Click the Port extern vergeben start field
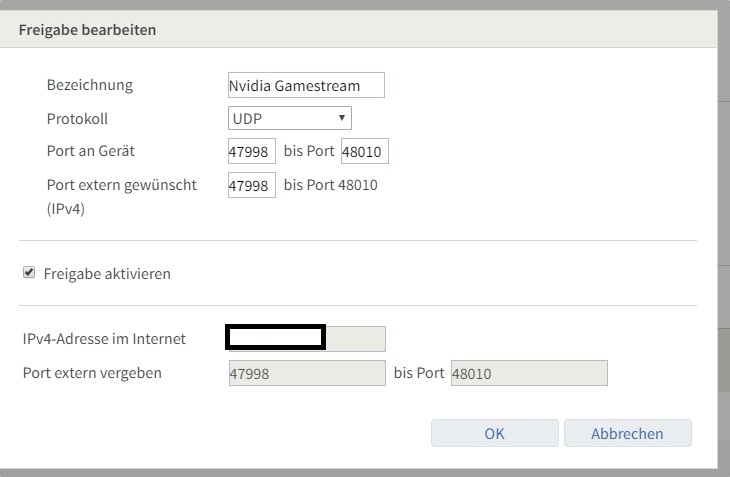The width and height of the screenshot is (730, 477). pyautogui.click(x=306, y=373)
